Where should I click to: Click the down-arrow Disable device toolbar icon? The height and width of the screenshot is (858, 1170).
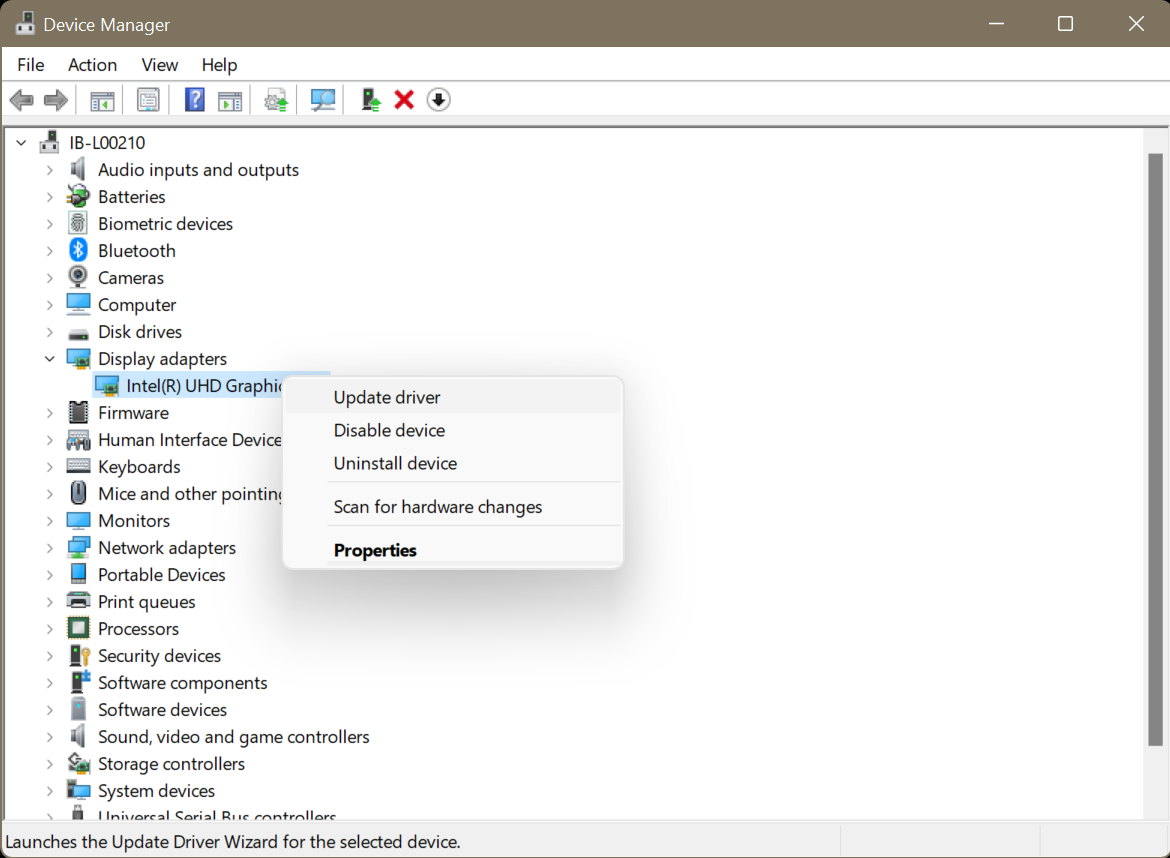point(439,100)
